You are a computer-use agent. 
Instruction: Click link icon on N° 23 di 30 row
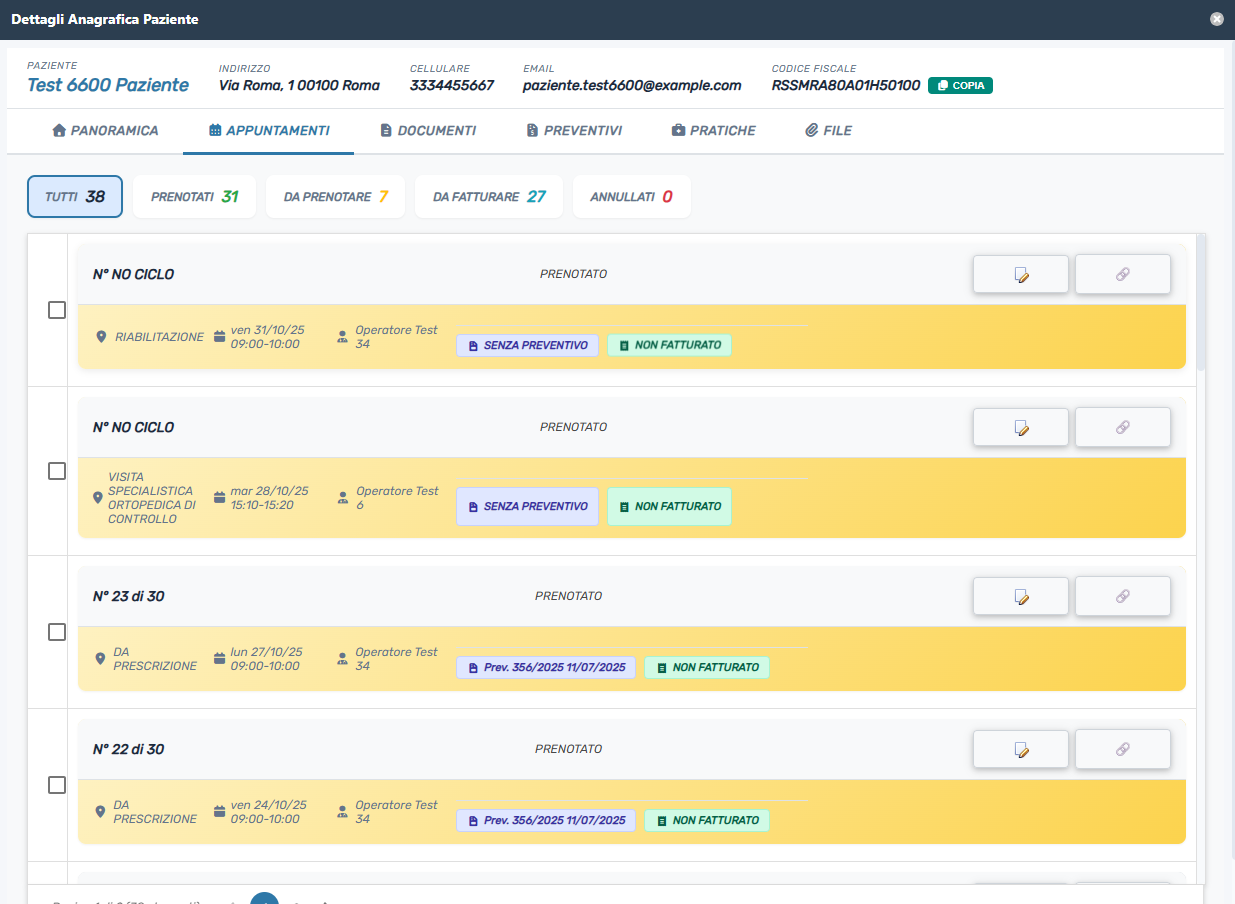1122,596
